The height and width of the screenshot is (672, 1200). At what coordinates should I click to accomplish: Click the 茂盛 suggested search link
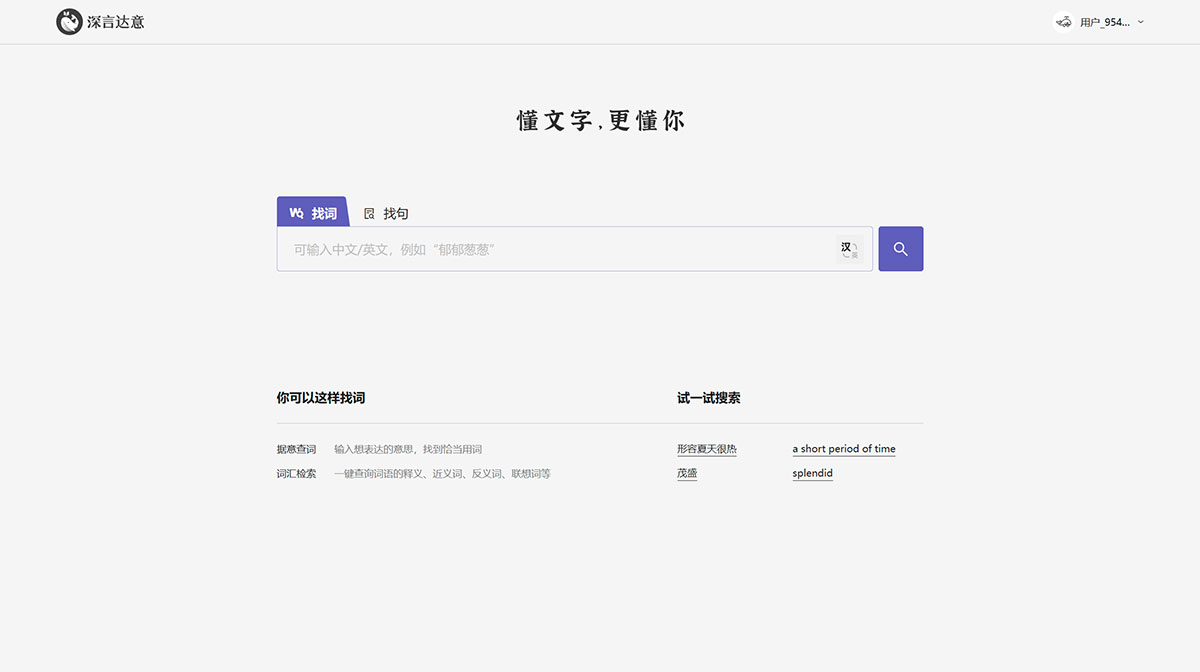(x=687, y=472)
